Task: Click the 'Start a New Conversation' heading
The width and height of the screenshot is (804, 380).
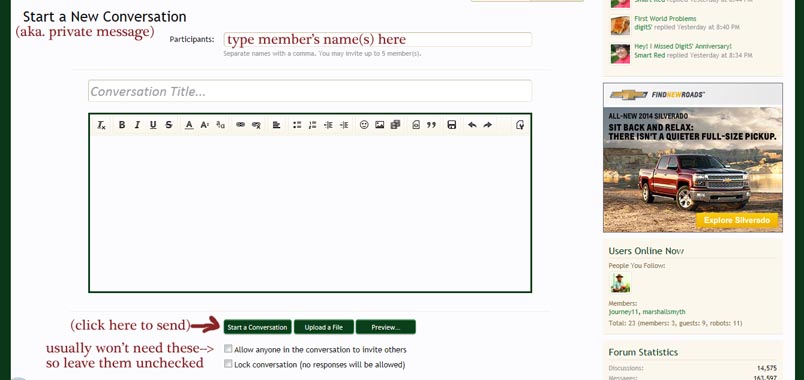Action: 105,16
